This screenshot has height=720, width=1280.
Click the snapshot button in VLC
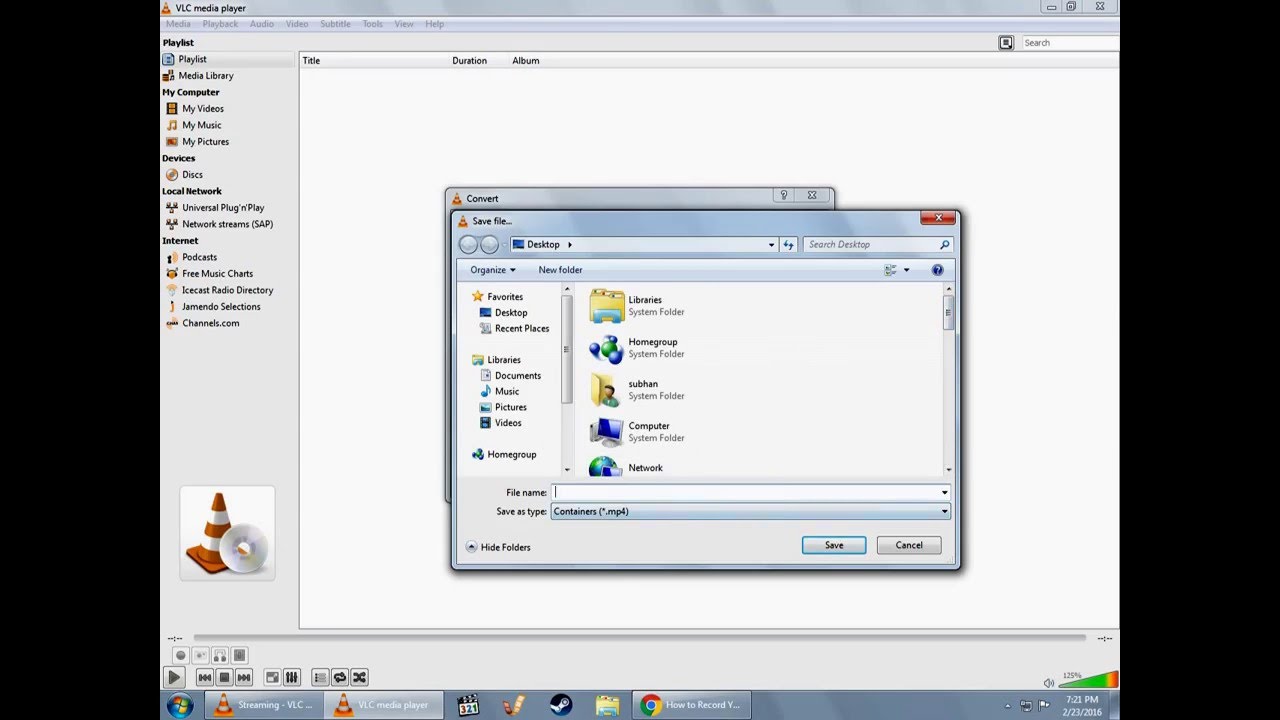(200, 656)
